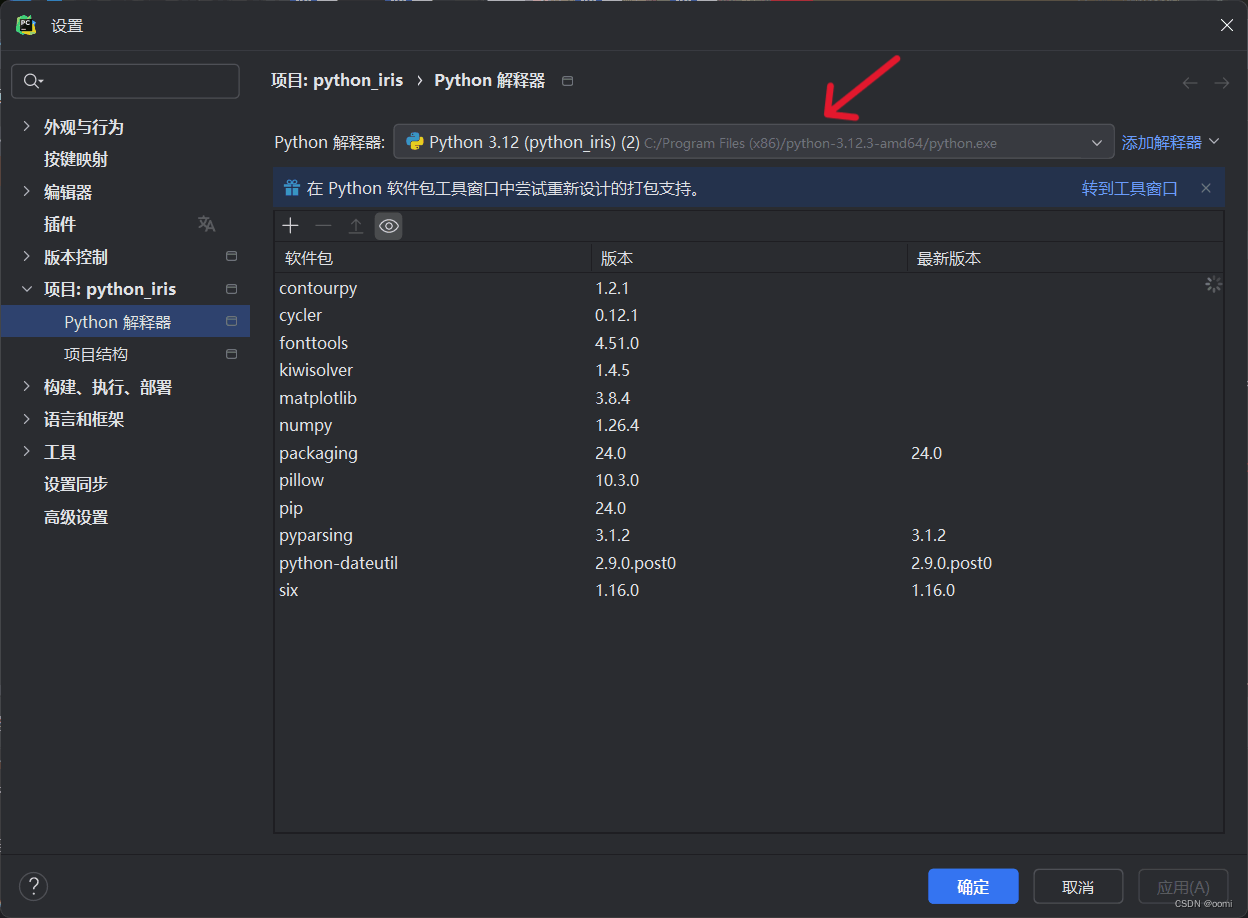This screenshot has width=1248, height=918.
Task: Click the project-level icon beside 项目结构
Action: click(232, 354)
